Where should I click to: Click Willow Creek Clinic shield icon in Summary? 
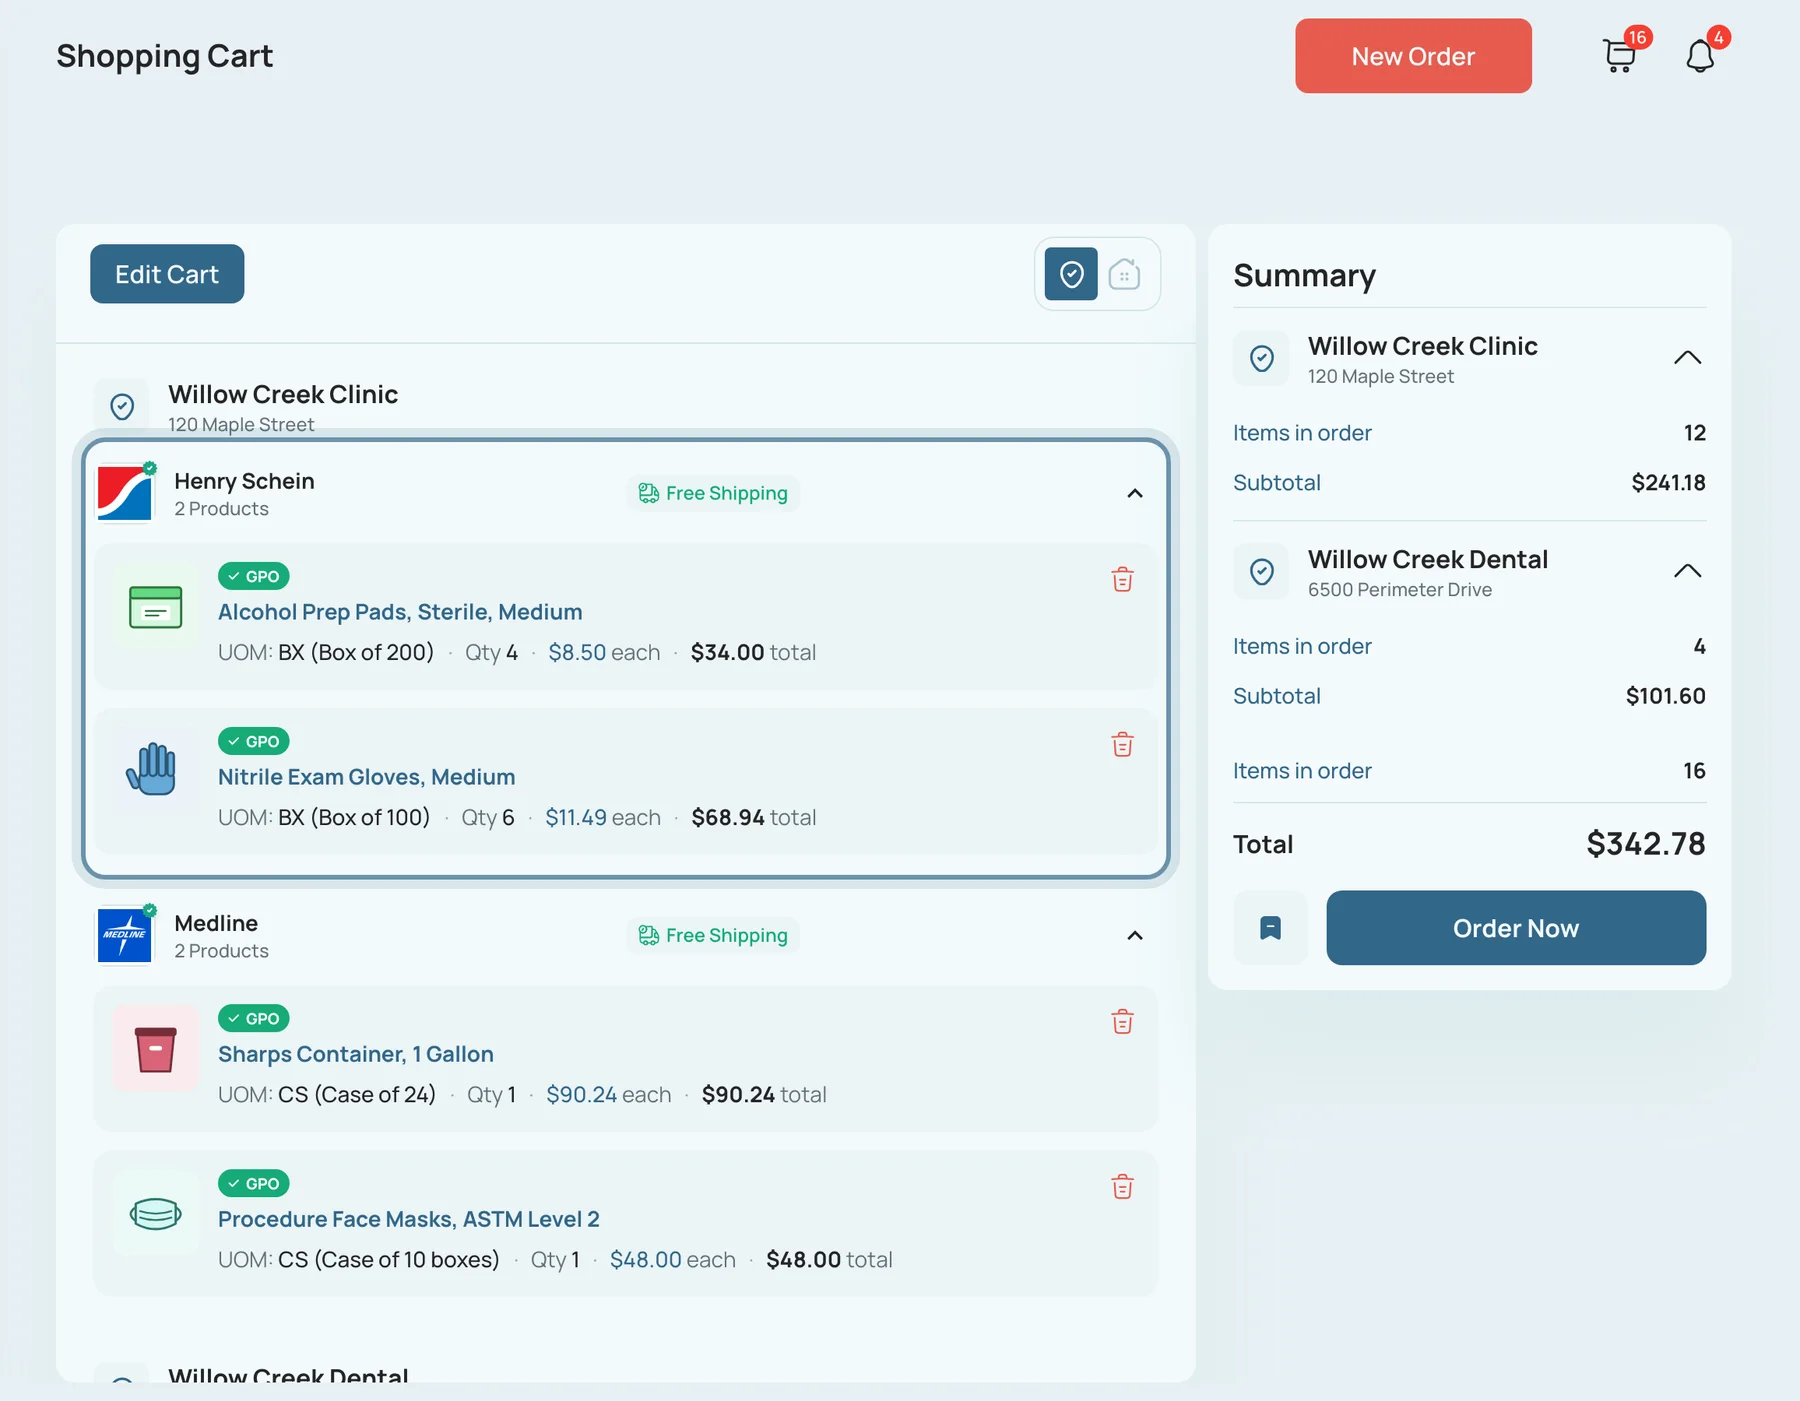point(1262,358)
